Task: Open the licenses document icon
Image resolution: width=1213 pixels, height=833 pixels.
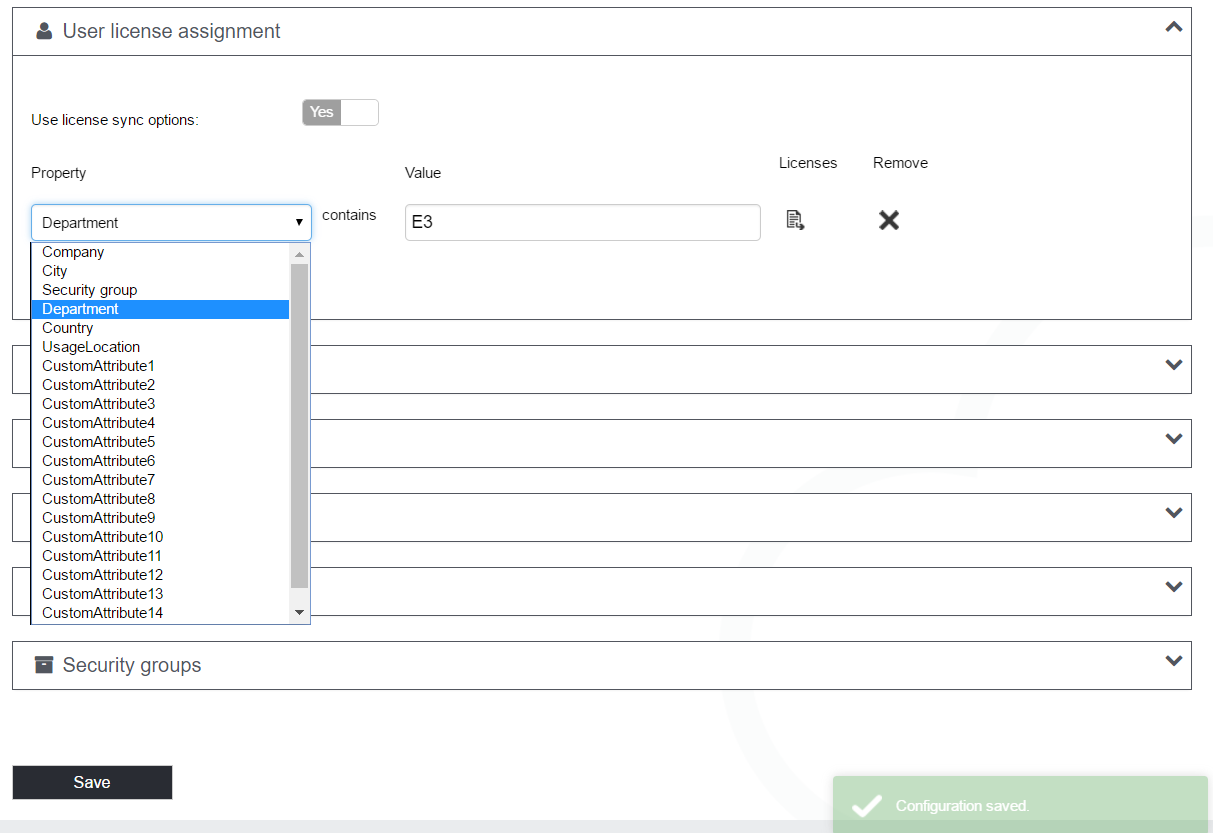Action: pyautogui.click(x=795, y=220)
